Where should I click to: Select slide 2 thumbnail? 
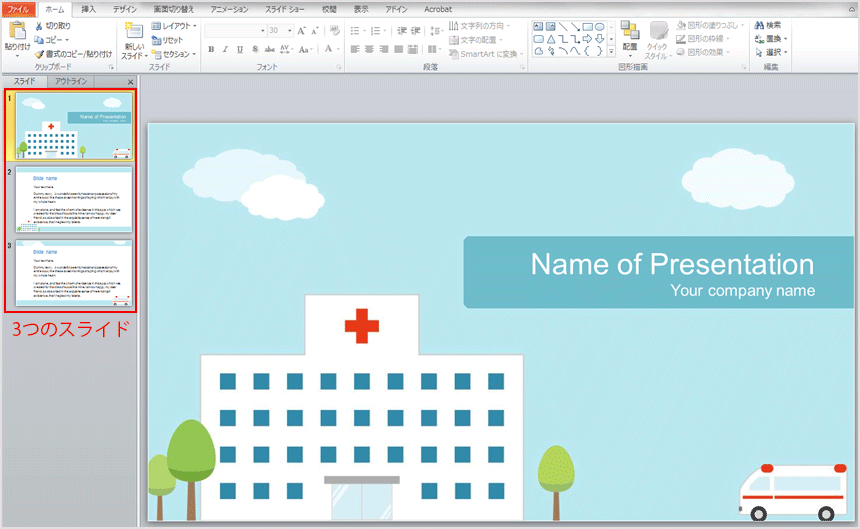(x=73, y=200)
